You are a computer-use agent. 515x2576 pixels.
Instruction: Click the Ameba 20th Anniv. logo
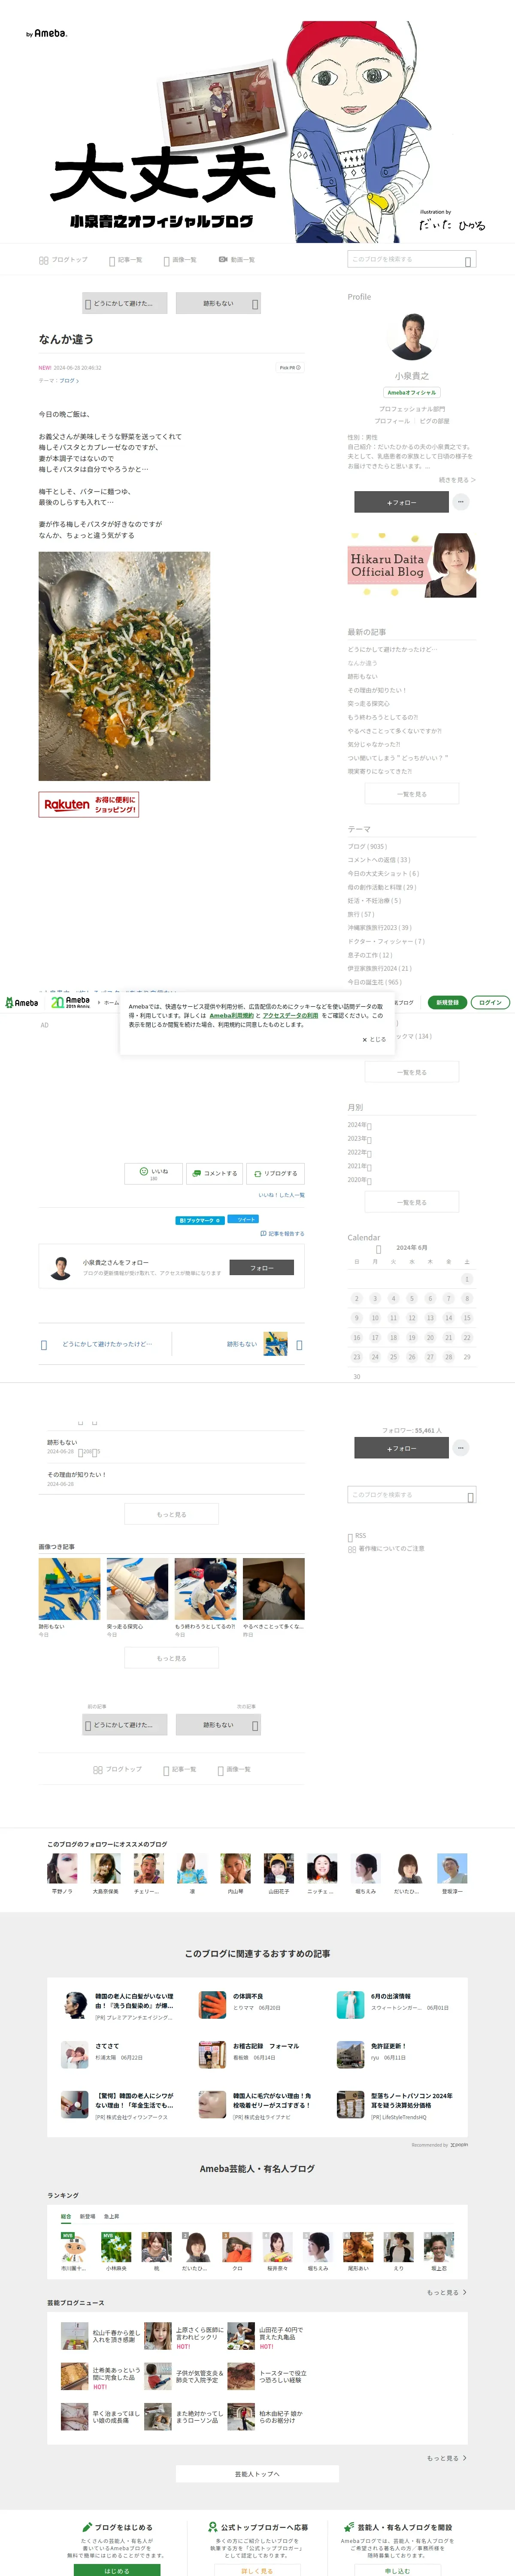tap(70, 1002)
